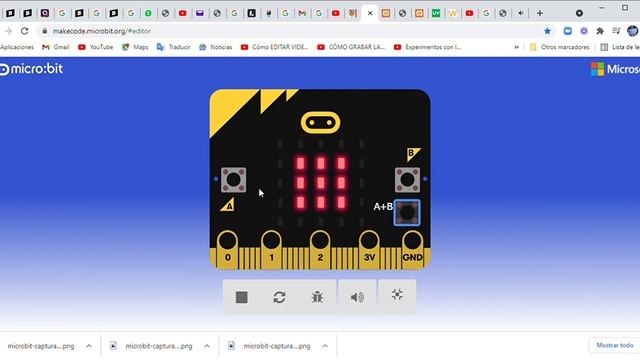Viewport: 640px width, 360px height.
Task: Open the CÓMO GRABAR LA... bookmark
Action: (x=351, y=47)
